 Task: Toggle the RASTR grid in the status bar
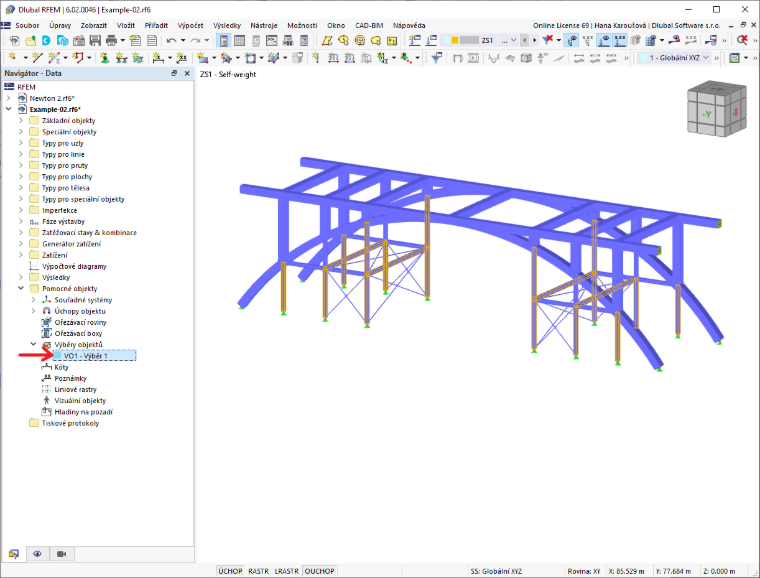[258, 571]
